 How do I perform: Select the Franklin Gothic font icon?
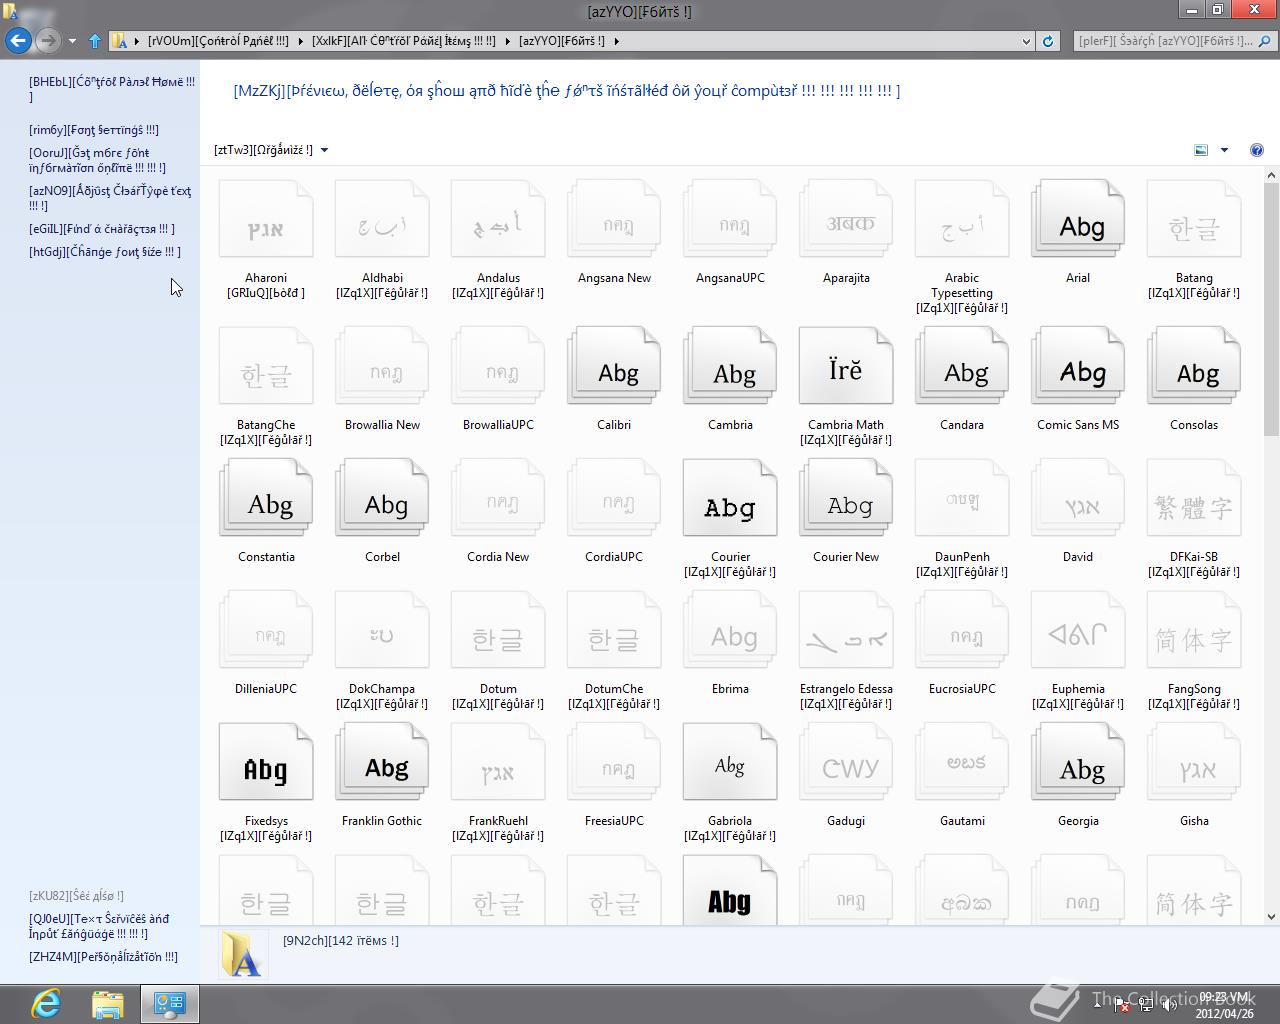coord(382,763)
